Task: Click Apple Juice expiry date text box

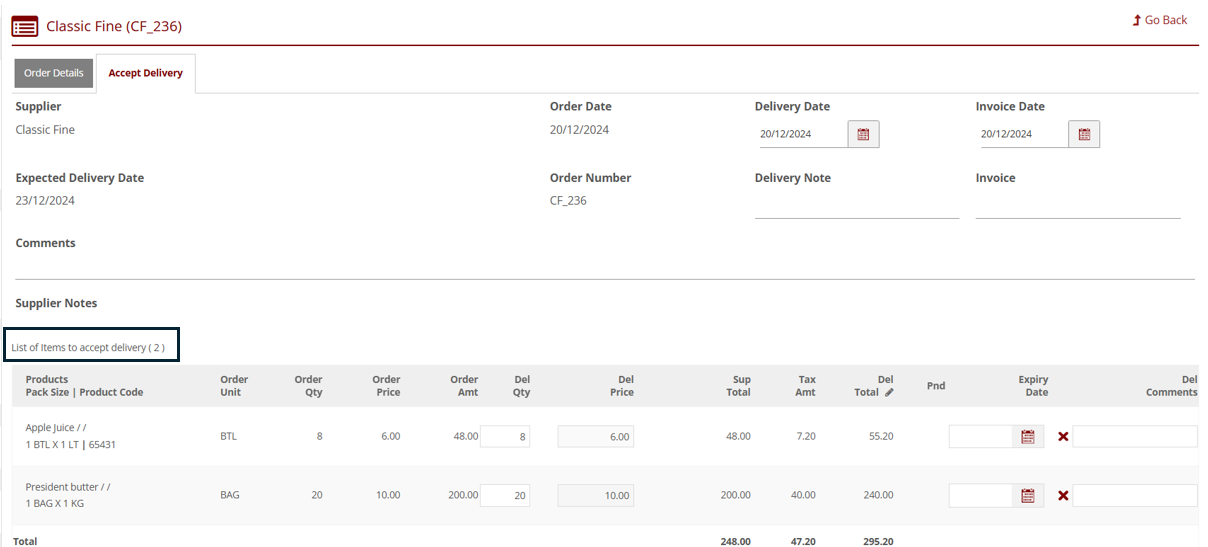Action: tap(980, 437)
